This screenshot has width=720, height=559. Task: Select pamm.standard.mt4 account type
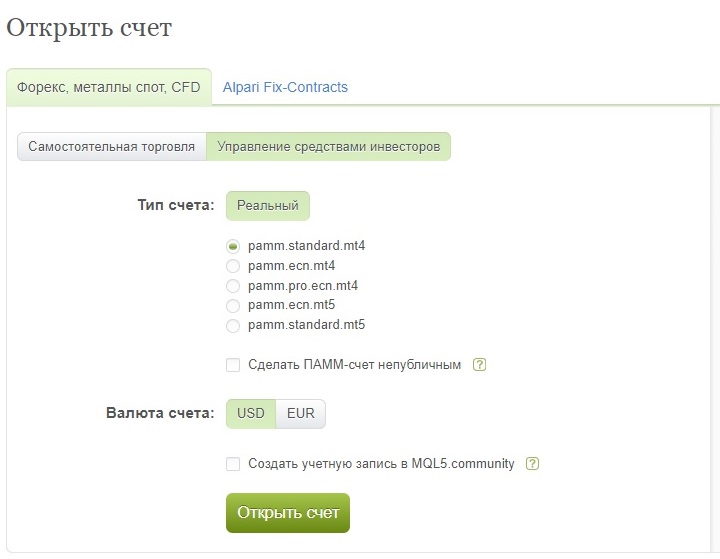233,246
